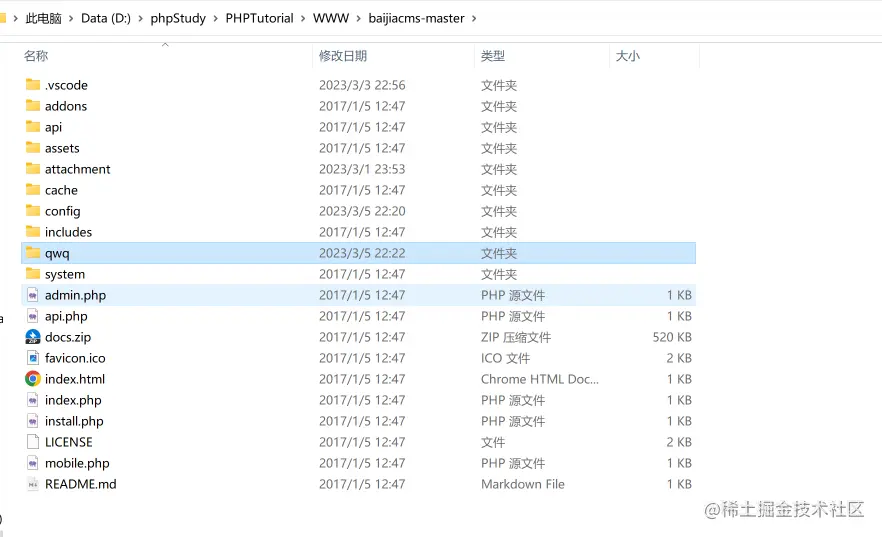882x537 pixels.
Task: Expand the chevron after 此电脑 in path
Action: 71,19
